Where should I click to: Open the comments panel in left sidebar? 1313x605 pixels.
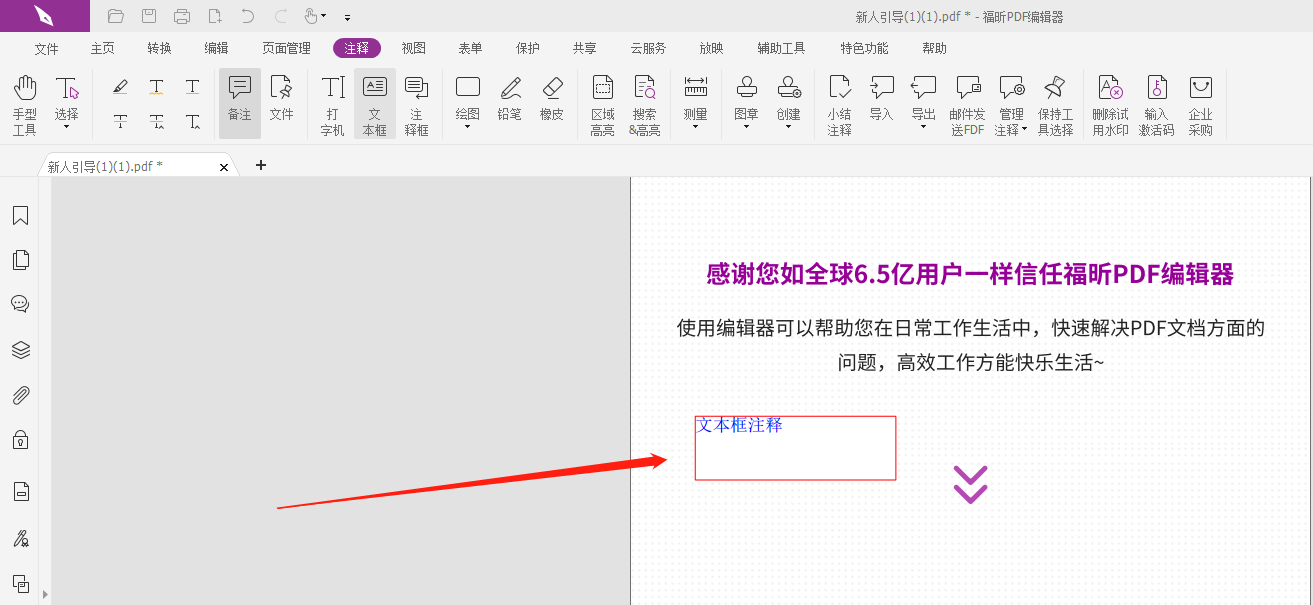click(20, 303)
